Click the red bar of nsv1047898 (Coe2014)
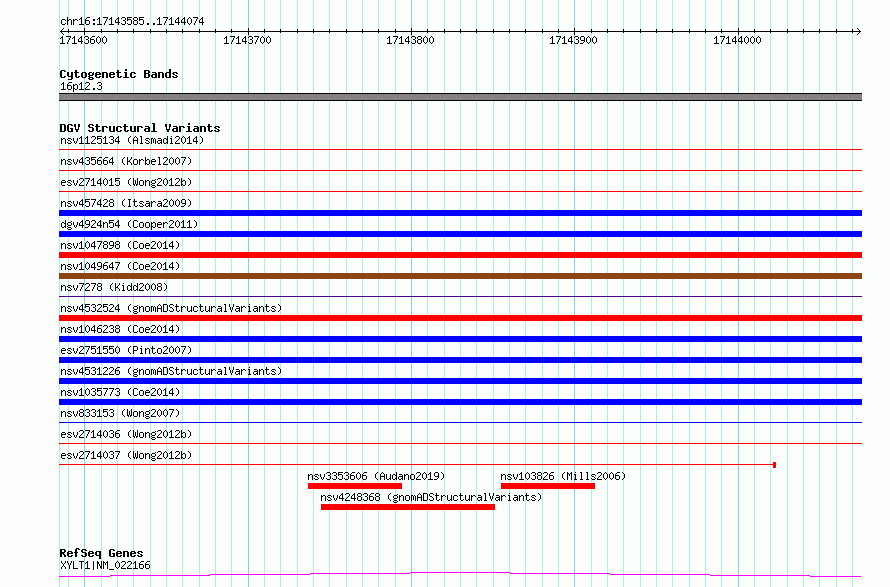This screenshot has width=890, height=587. [x=460, y=255]
